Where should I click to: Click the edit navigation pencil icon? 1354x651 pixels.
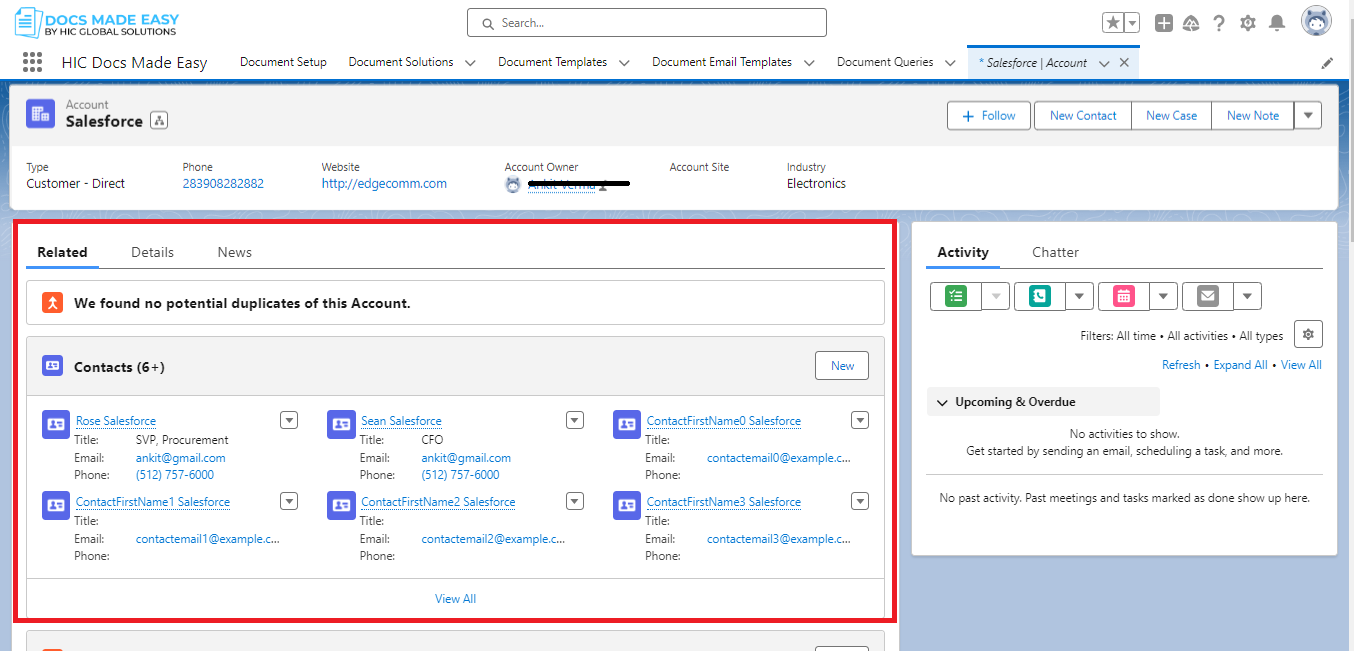(x=1327, y=62)
